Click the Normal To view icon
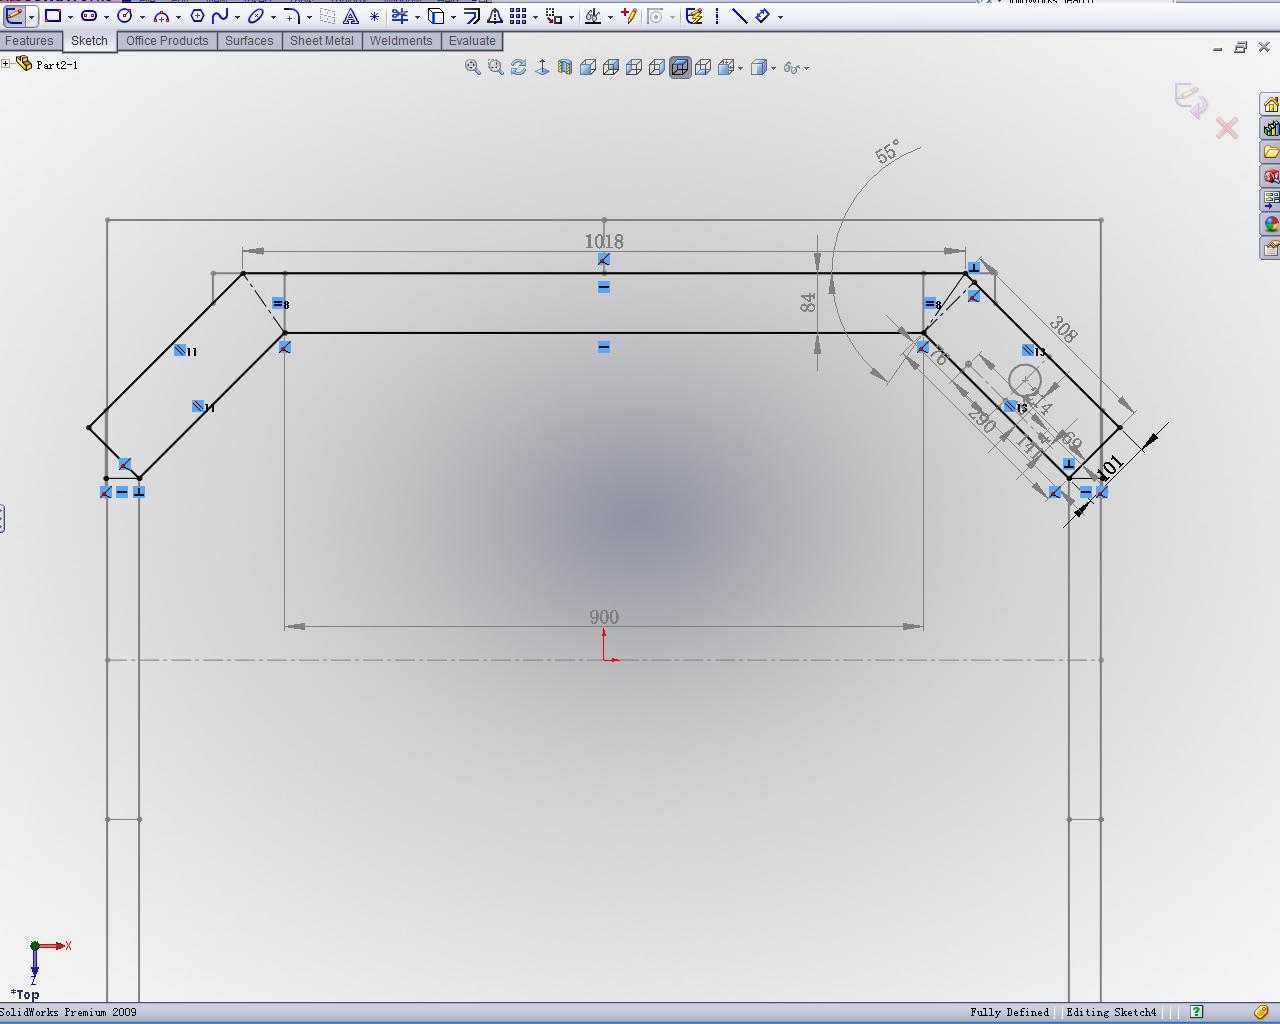 [542, 67]
